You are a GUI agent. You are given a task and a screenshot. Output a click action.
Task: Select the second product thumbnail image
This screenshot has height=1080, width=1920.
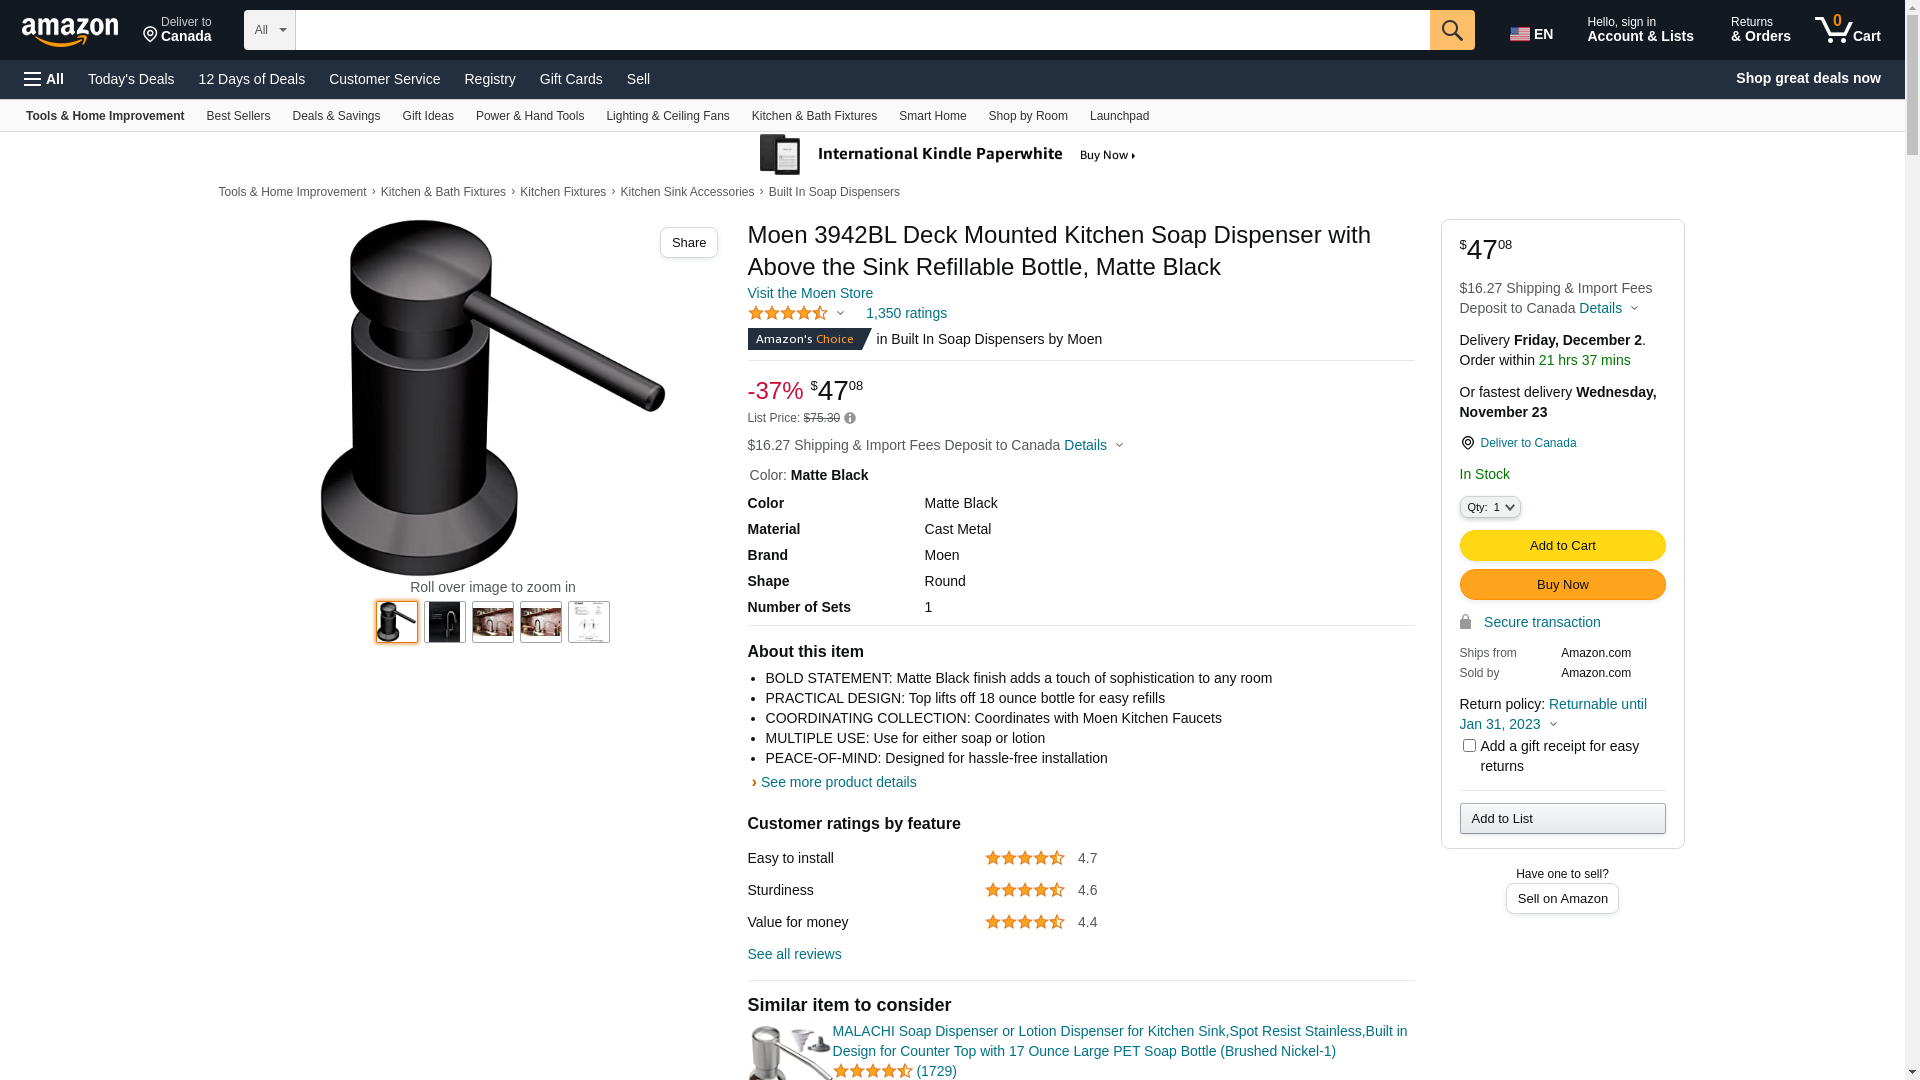coord(445,622)
